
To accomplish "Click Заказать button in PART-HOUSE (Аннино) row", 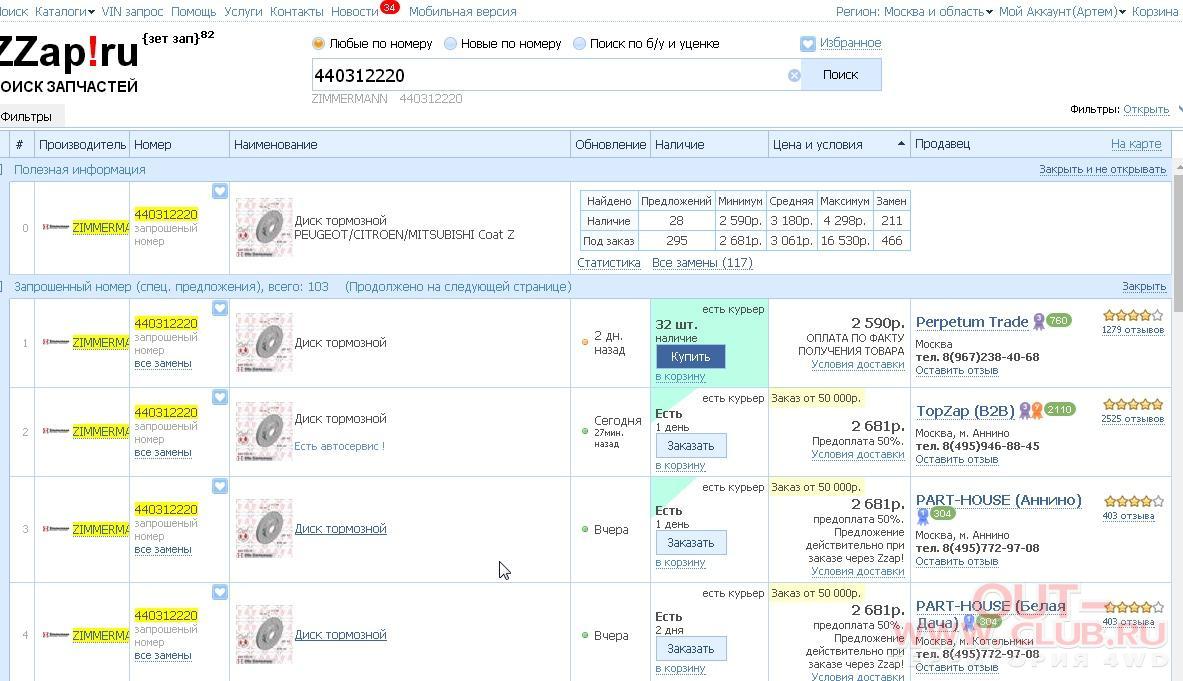I will coord(690,542).
